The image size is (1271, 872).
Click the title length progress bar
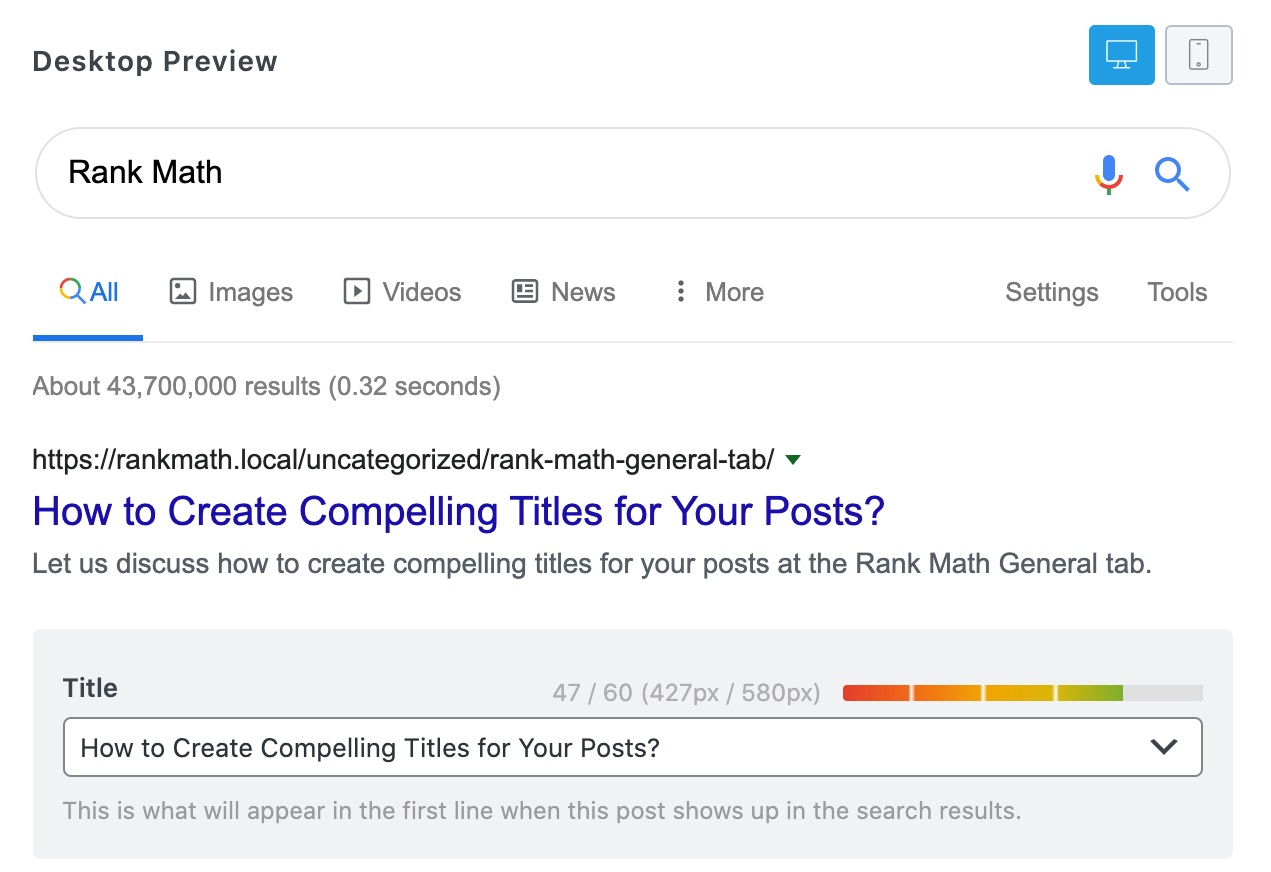pos(1022,693)
